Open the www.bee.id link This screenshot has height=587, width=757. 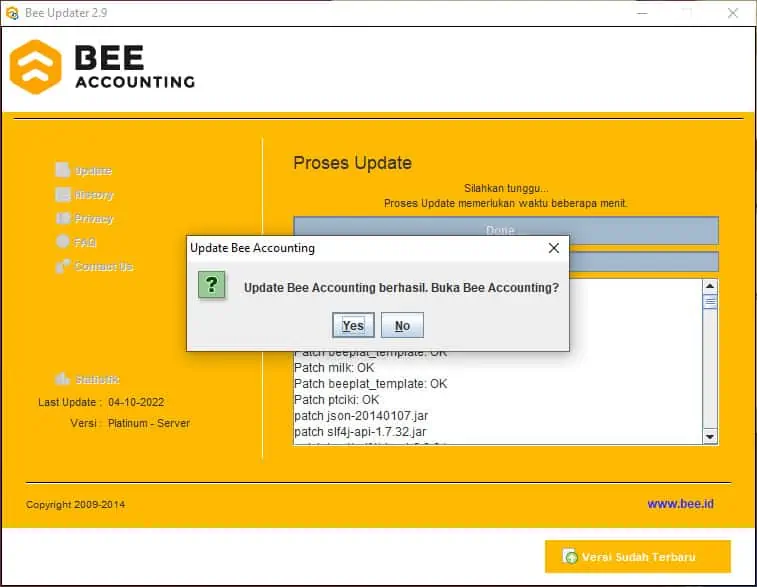[680, 504]
